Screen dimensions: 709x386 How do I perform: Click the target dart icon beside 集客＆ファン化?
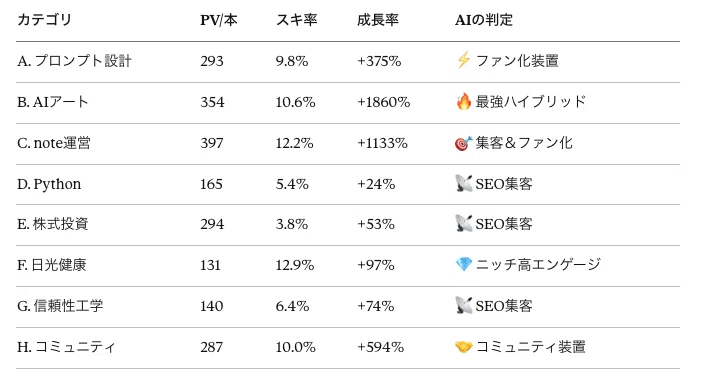(463, 143)
